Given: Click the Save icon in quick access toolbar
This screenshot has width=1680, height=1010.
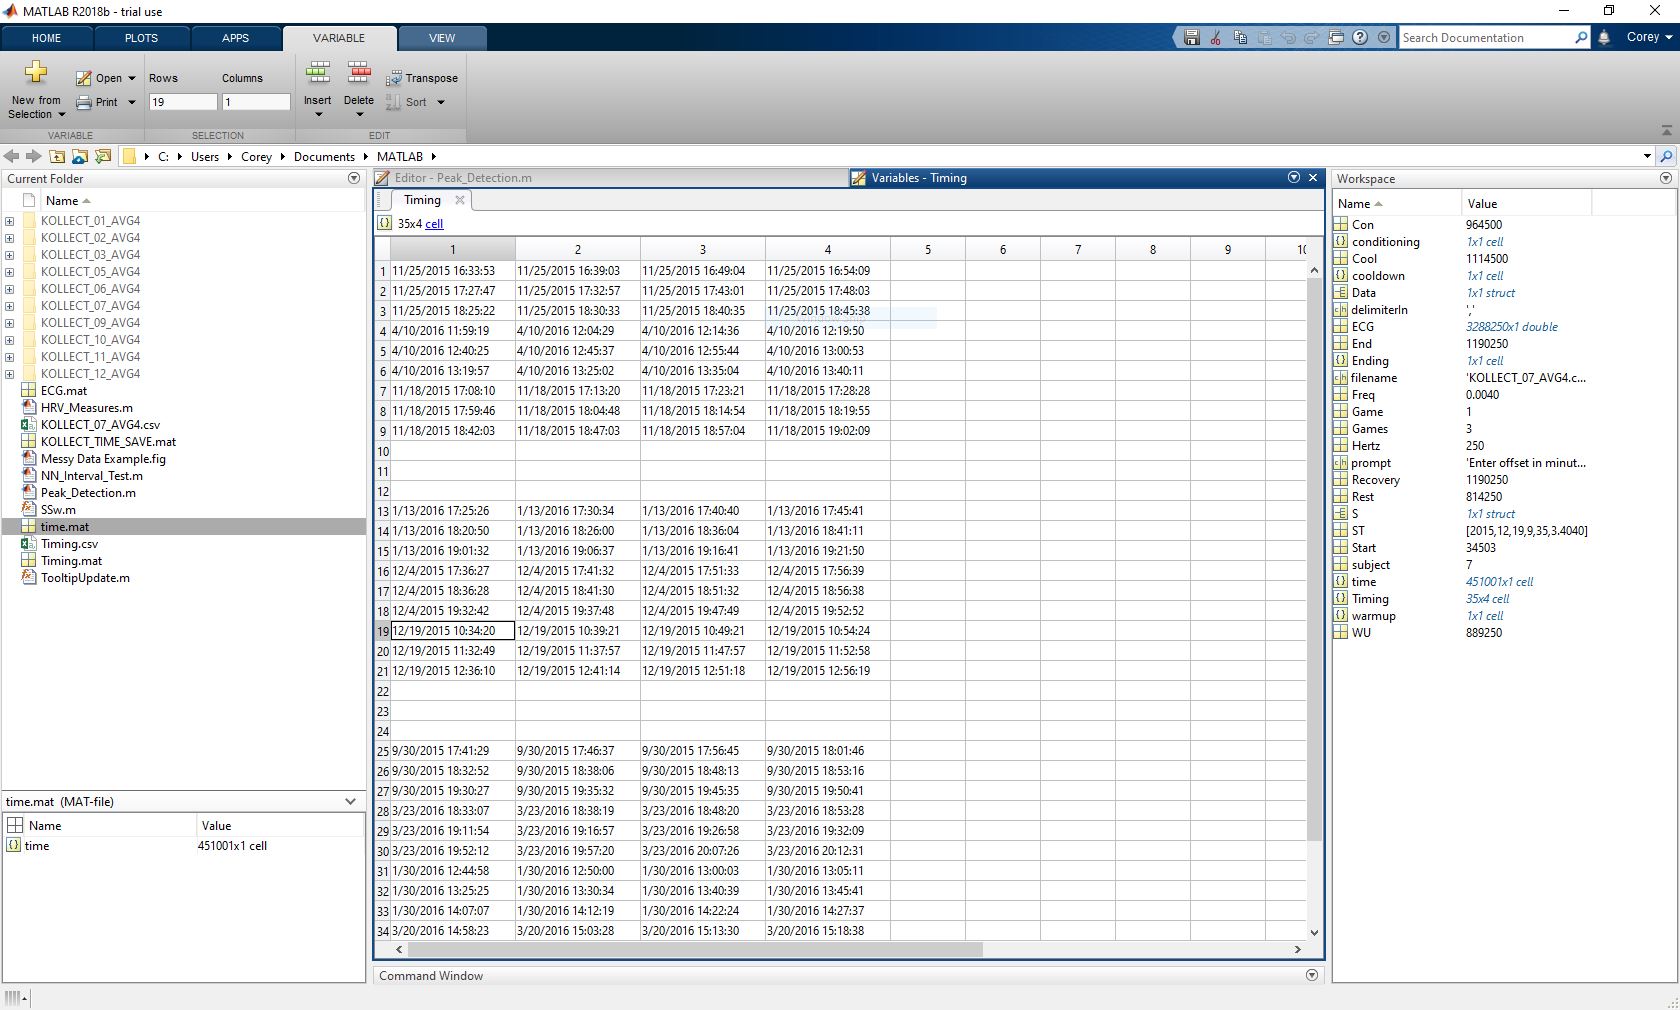Looking at the screenshot, I should point(1191,38).
